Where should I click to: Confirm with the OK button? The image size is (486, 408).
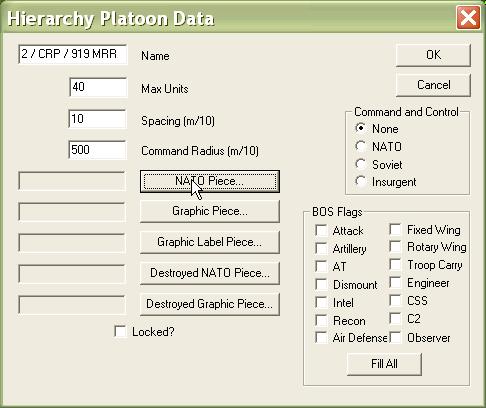point(433,55)
